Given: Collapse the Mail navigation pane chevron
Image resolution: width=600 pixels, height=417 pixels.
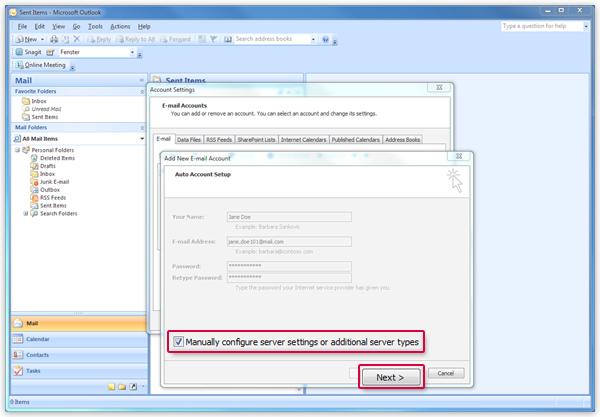Looking at the screenshot, I should [142, 80].
